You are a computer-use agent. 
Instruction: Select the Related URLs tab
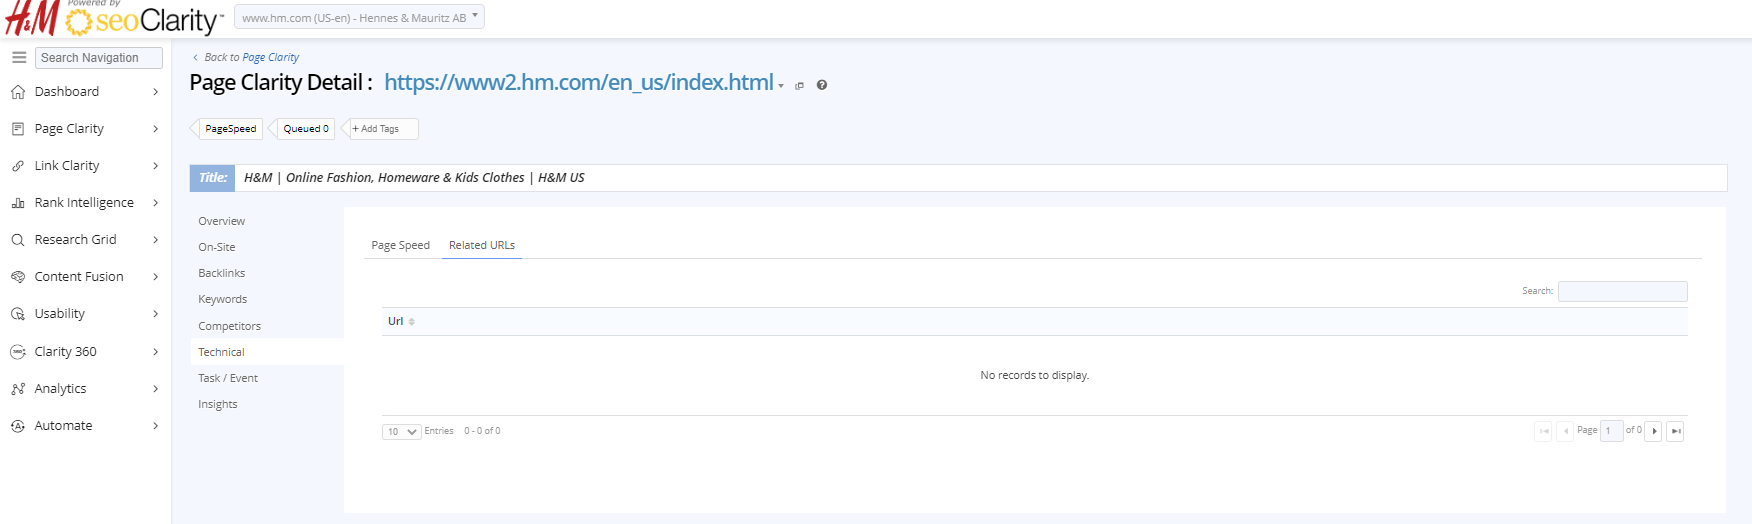(482, 245)
